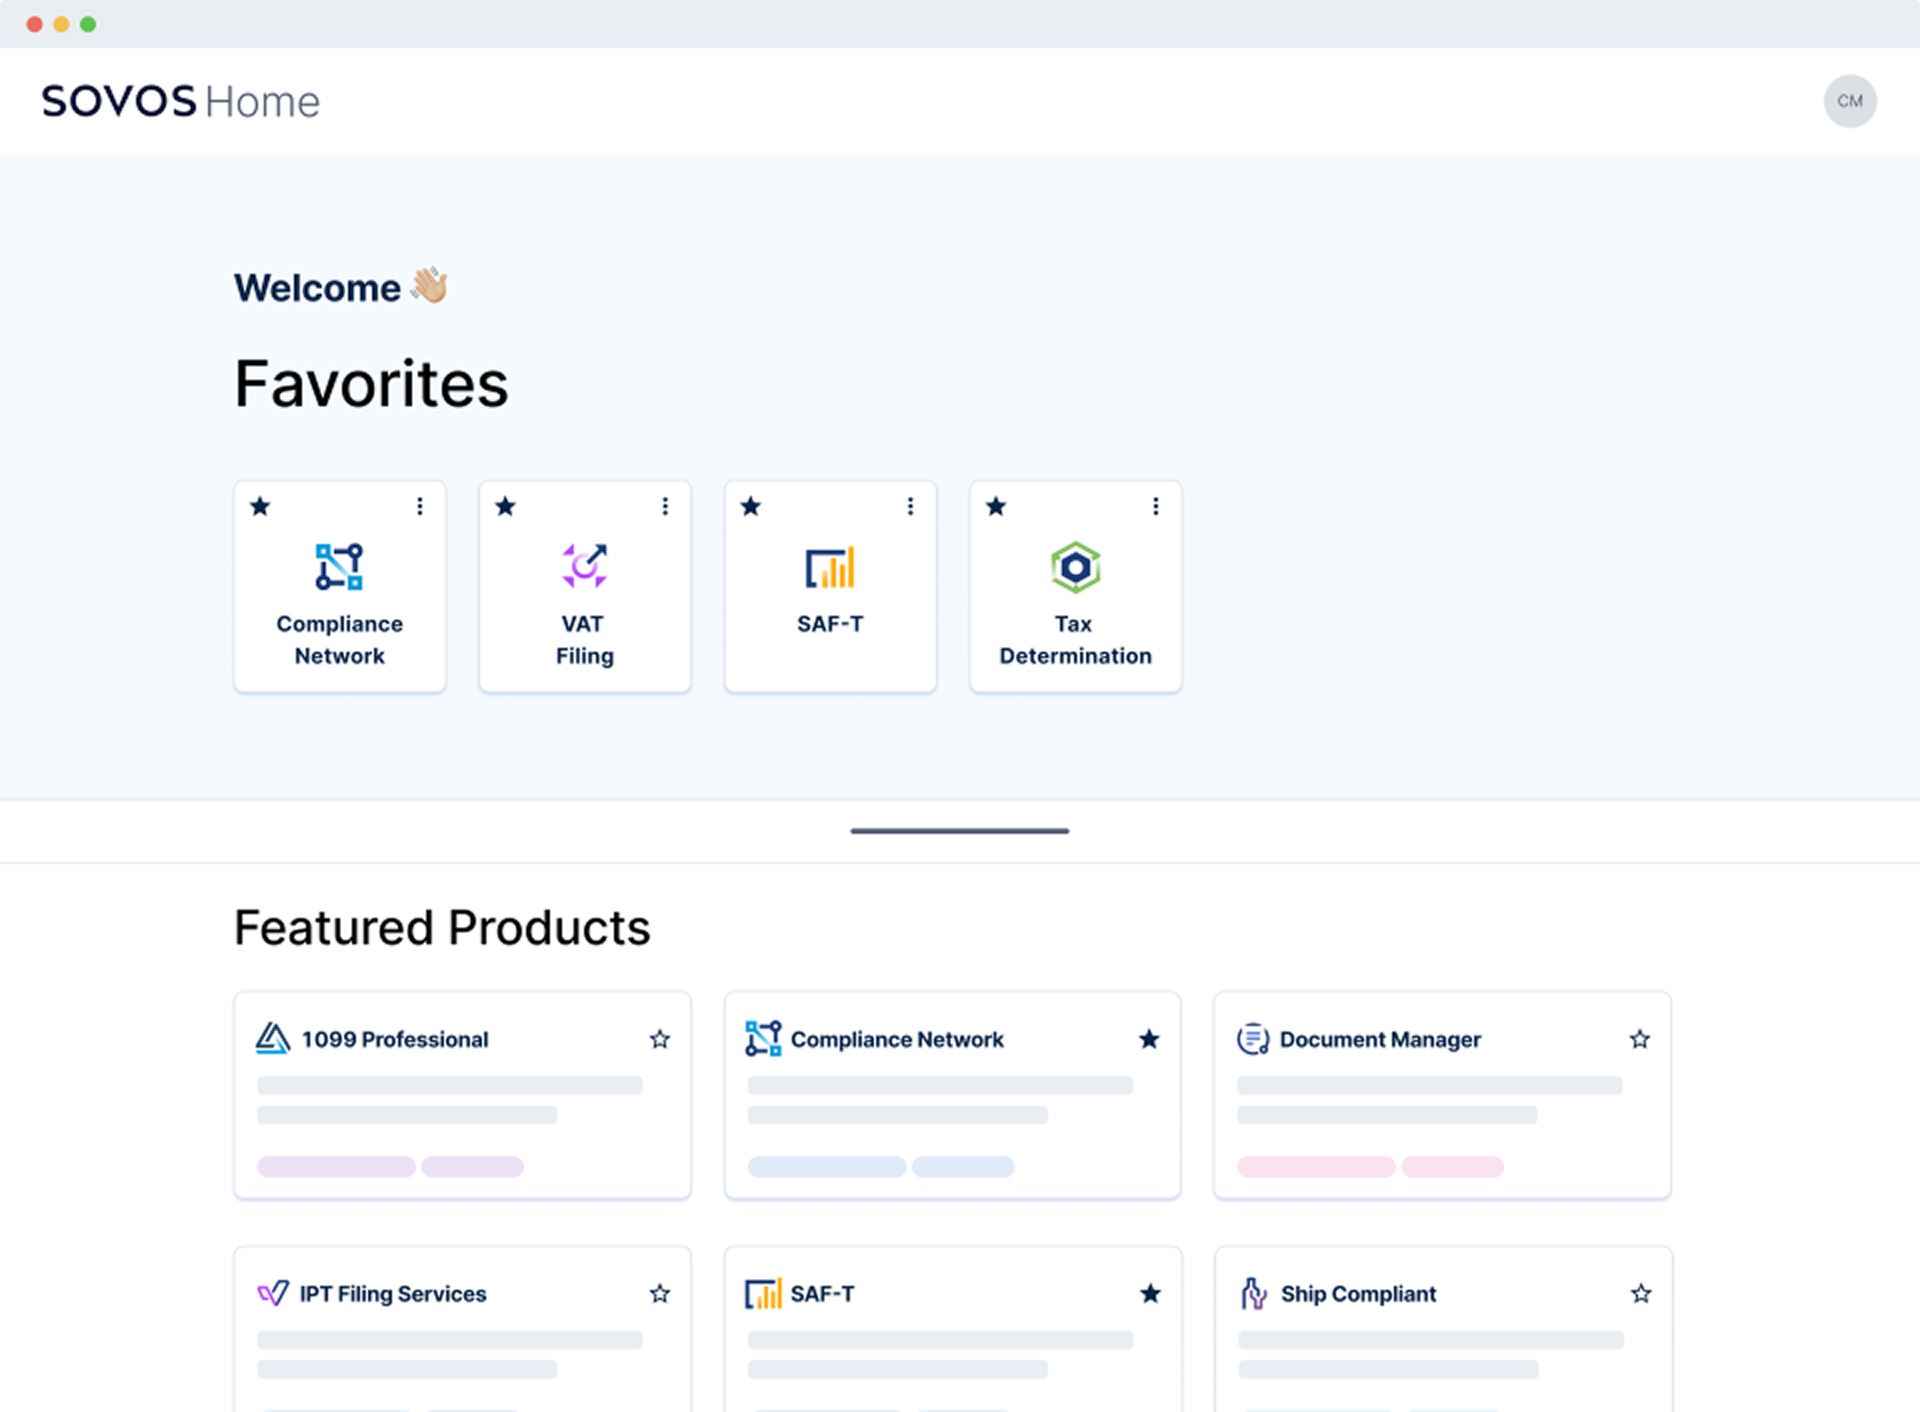Open VAT Filing tile's three-dot menu
1920x1412 pixels.
[x=665, y=506]
